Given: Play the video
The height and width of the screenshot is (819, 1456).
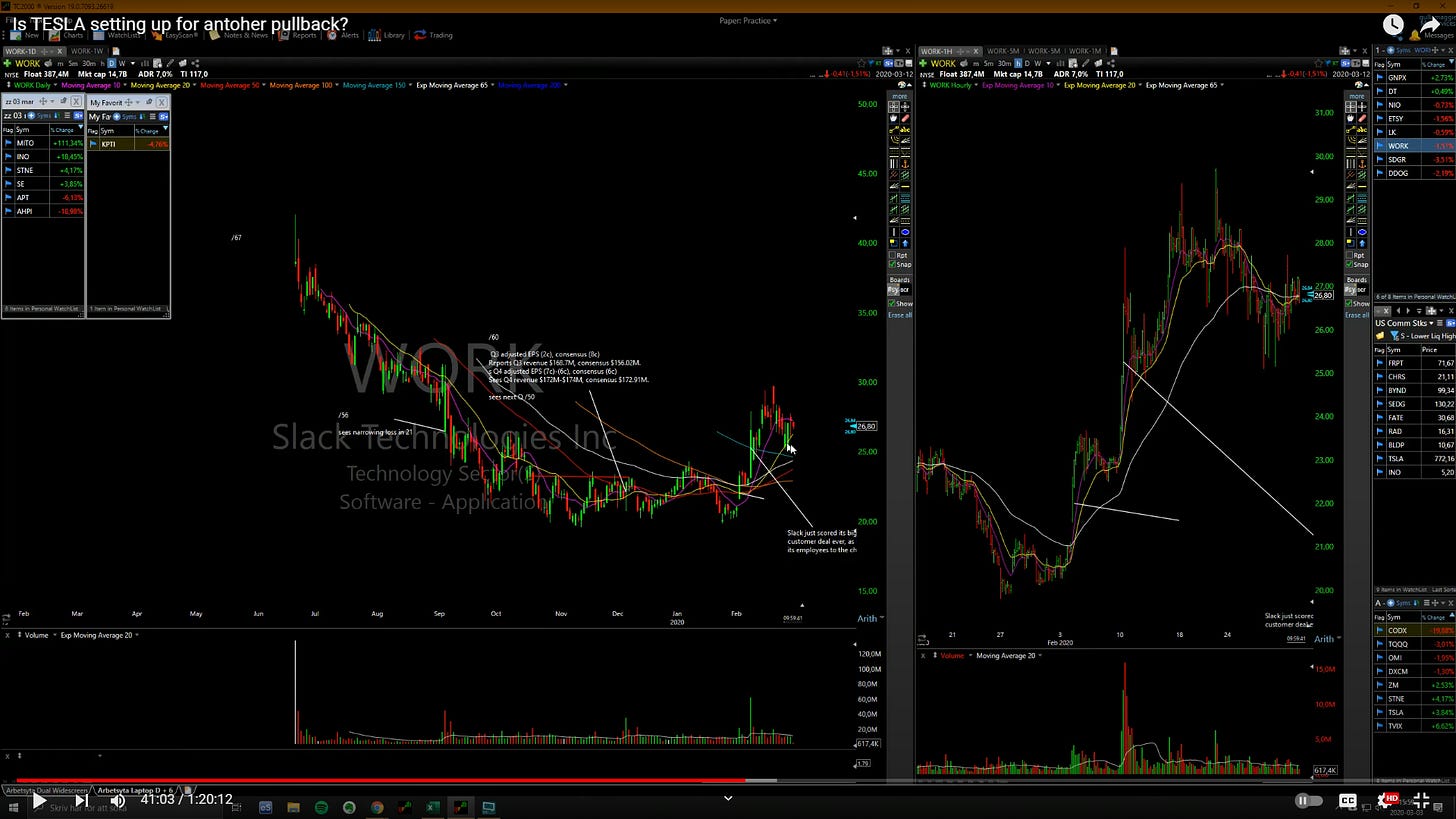Looking at the screenshot, I should [x=38, y=800].
